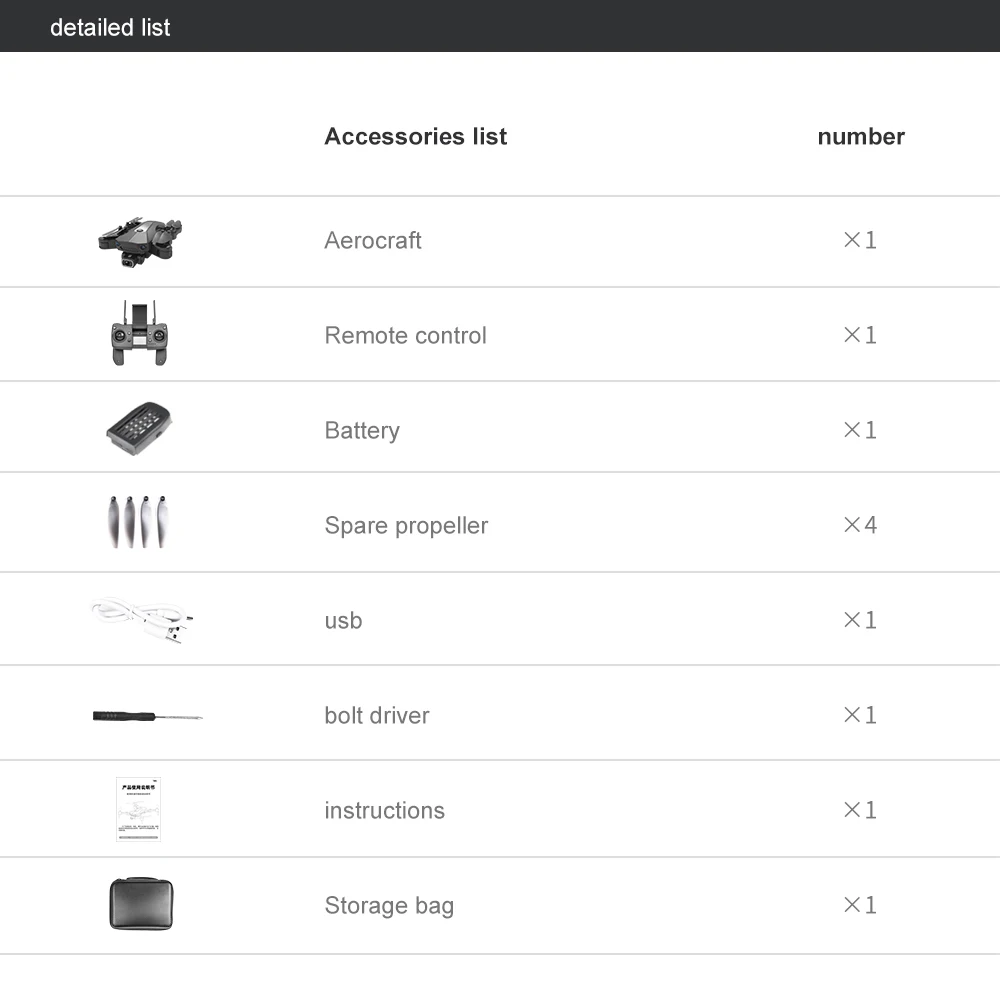Select the spare propeller blades image
The image size is (1000, 1000).
[x=138, y=522]
